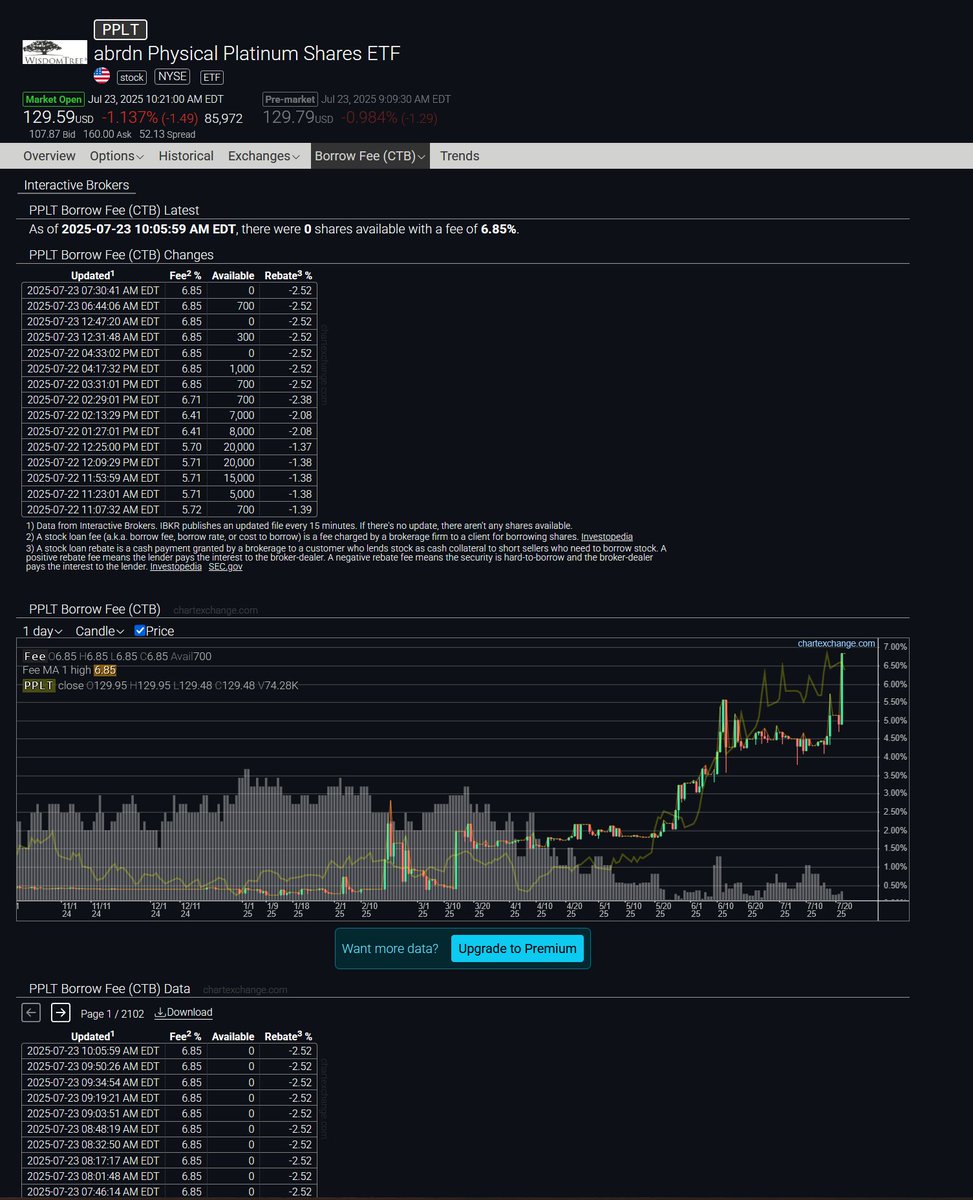The width and height of the screenshot is (973, 1200).
Task: Click the Pre-market status badge
Action: click(x=290, y=99)
